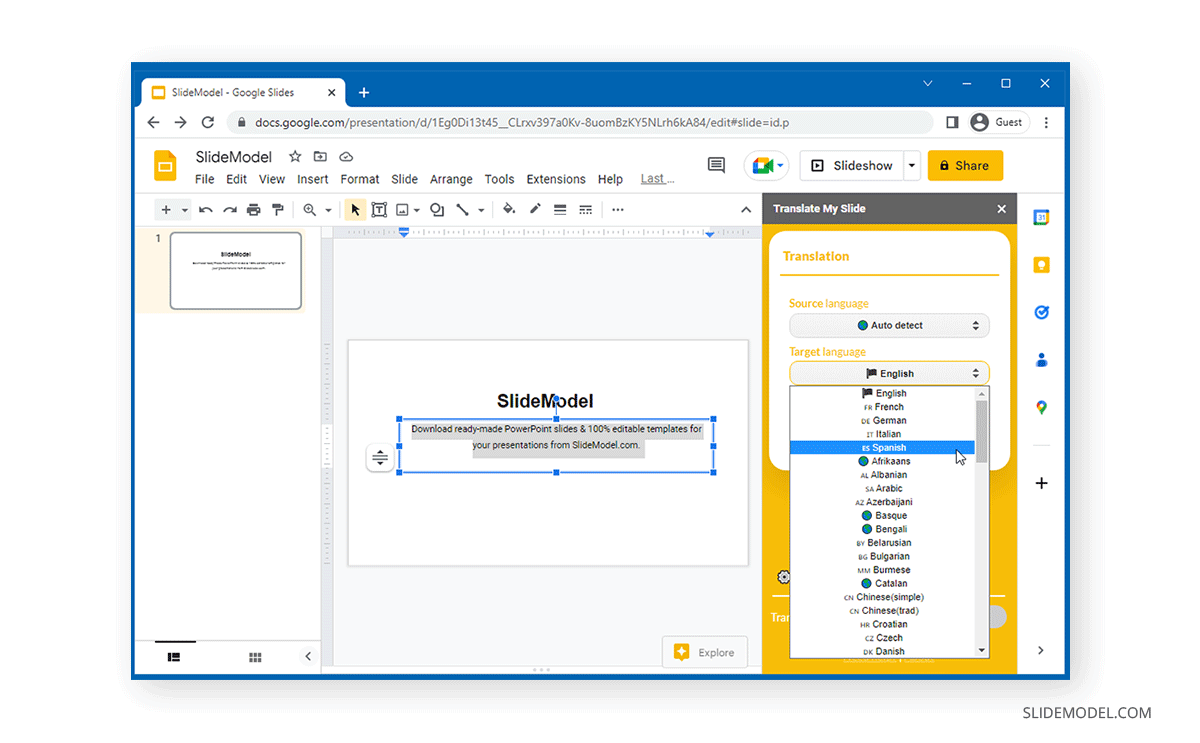This screenshot has height=743, width=1200.
Task: Open the File menu
Action: [x=204, y=180]
